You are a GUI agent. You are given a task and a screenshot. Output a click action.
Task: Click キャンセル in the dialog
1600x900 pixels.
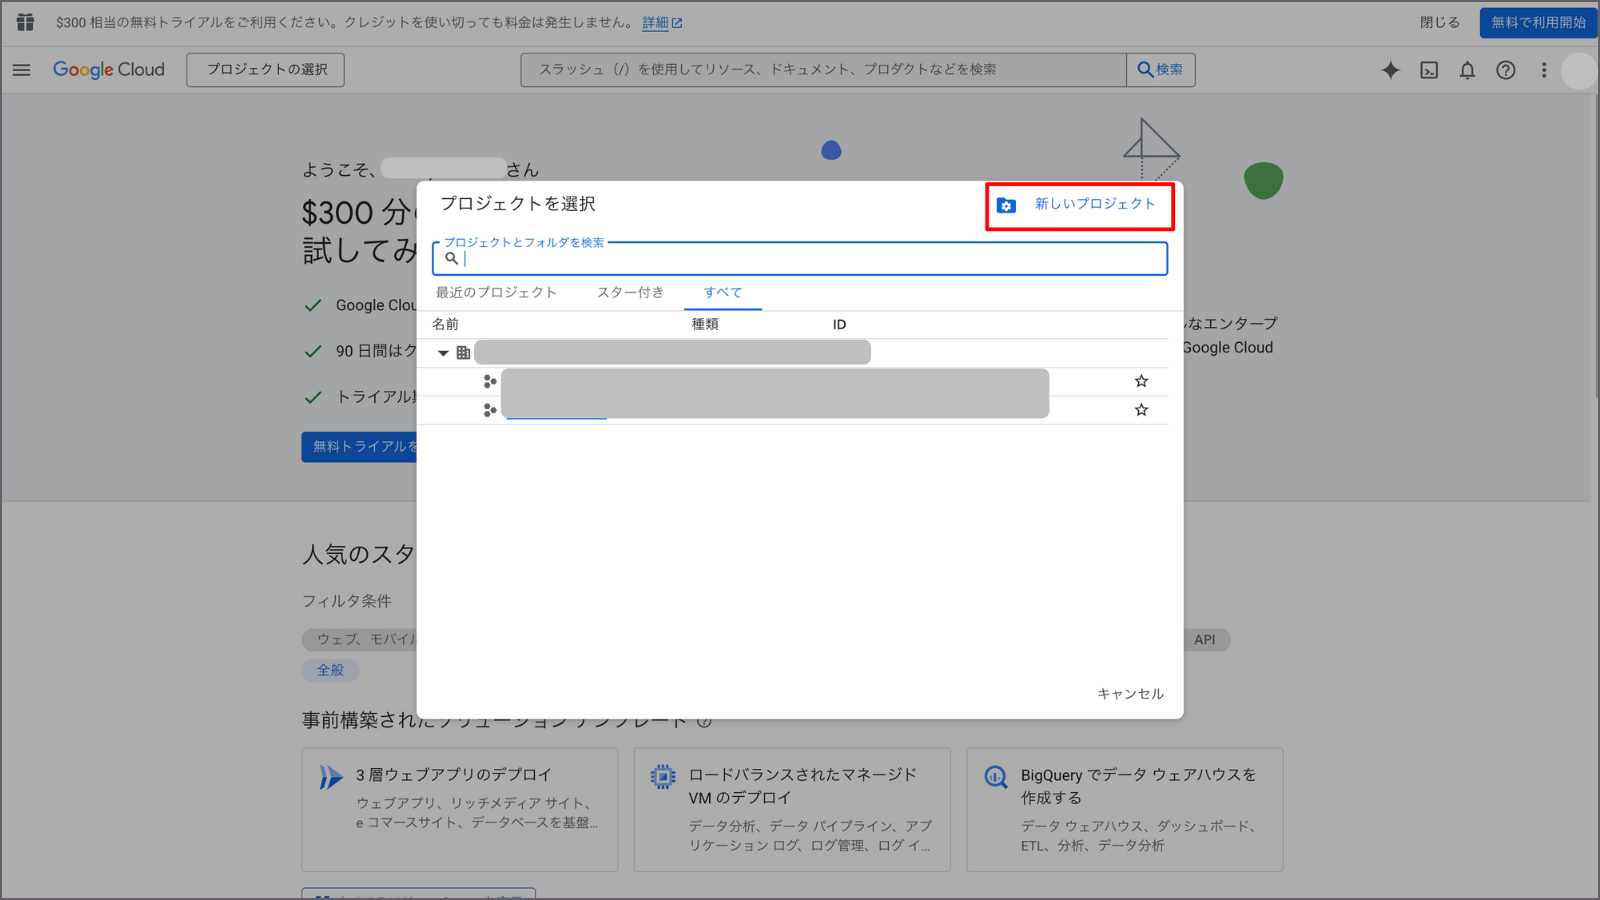(1130, 693)
